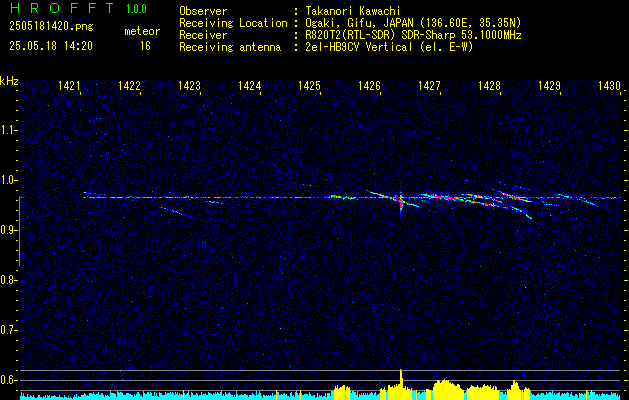This screenshot has width=629, height=400.
Task: Click the 1430 time axis marker
Action: [x=609, y=86]
